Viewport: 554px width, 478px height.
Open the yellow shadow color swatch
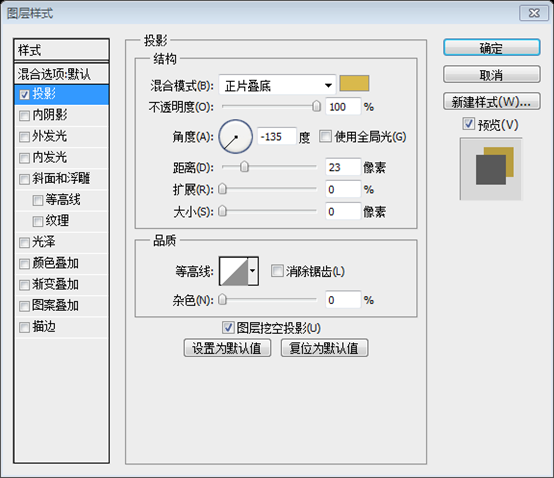click(354, 83)
